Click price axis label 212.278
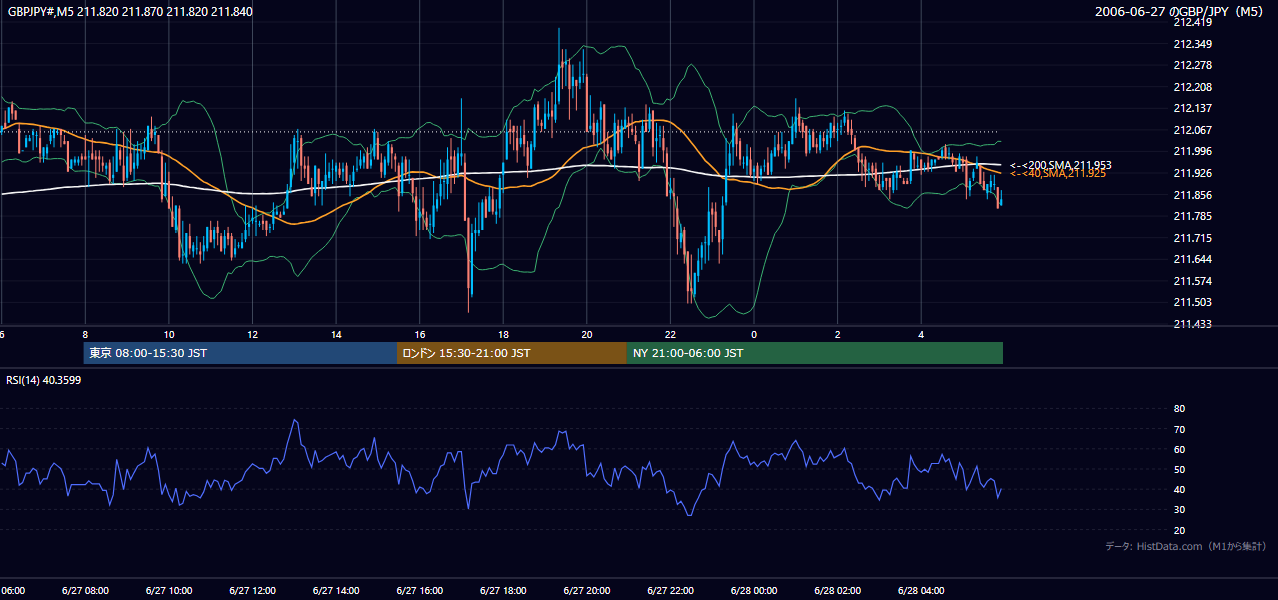 (x=1193, y=65)
